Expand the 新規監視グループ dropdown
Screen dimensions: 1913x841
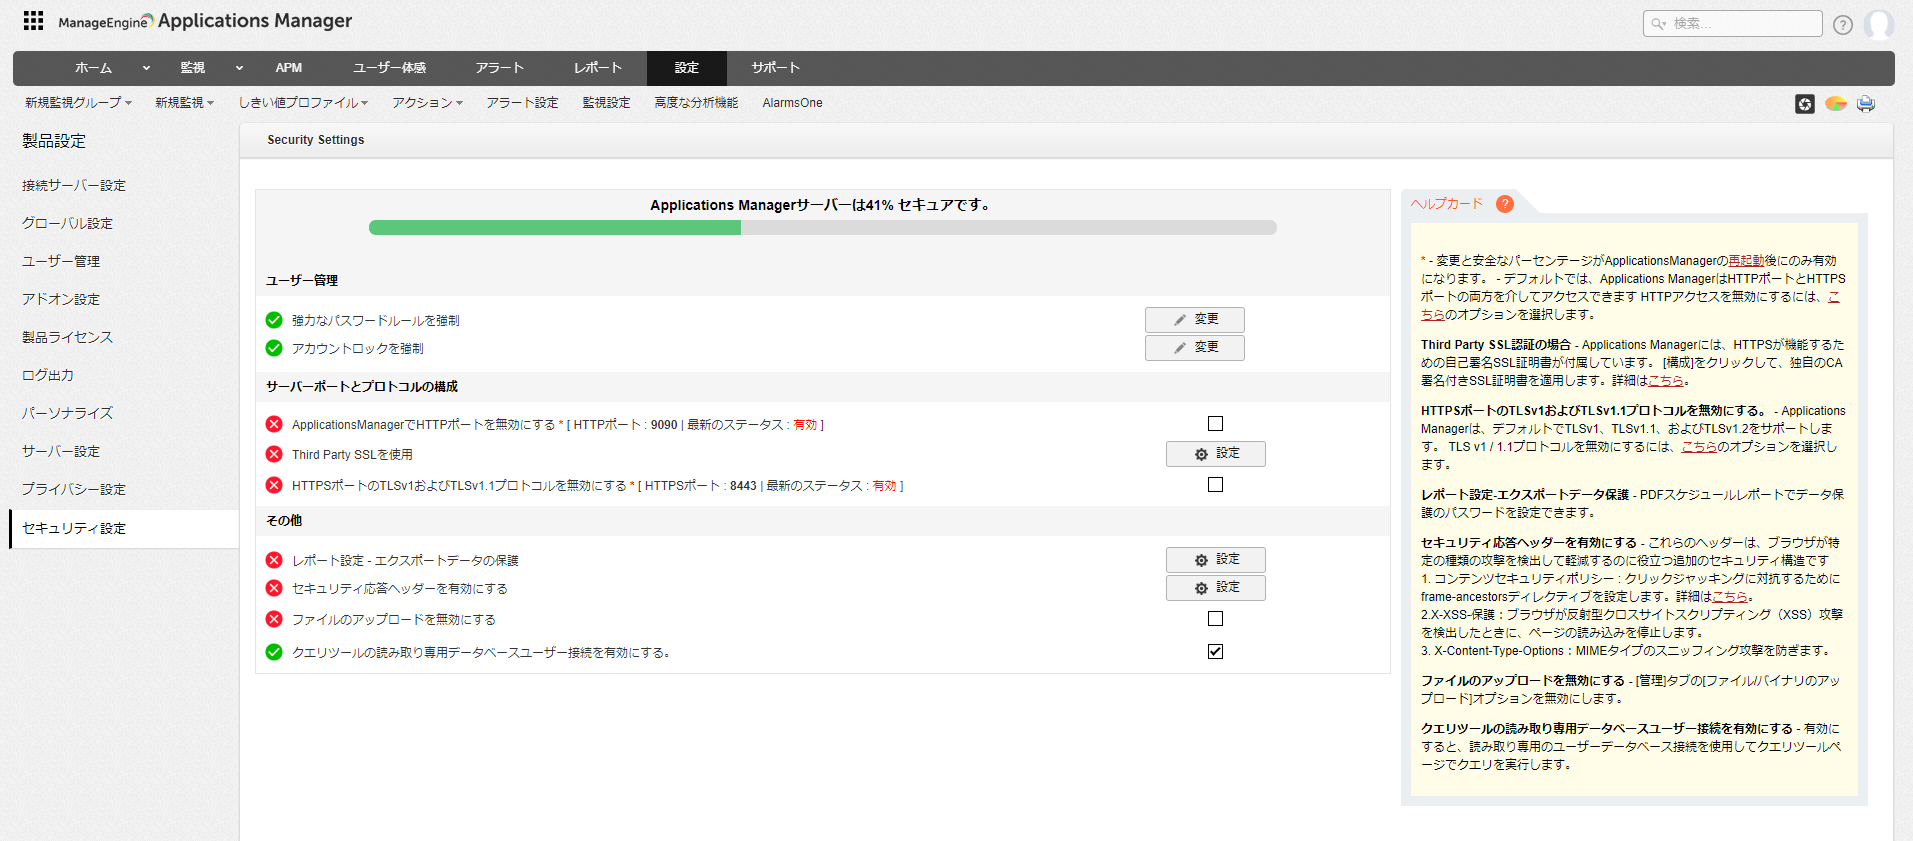tap(78, 103)
